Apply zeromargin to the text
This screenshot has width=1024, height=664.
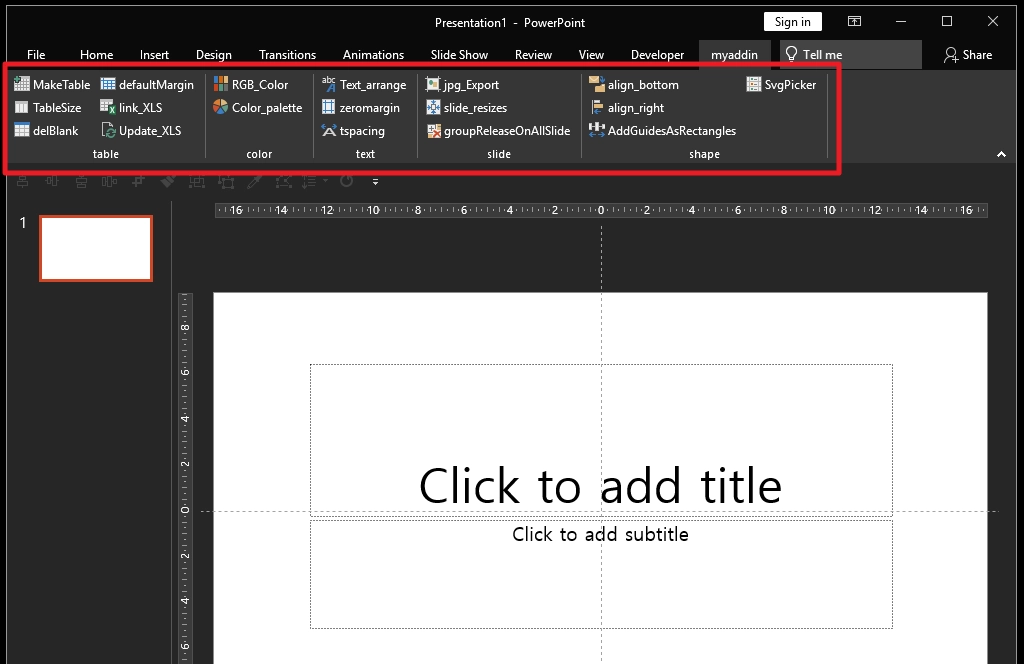[360, 108]
